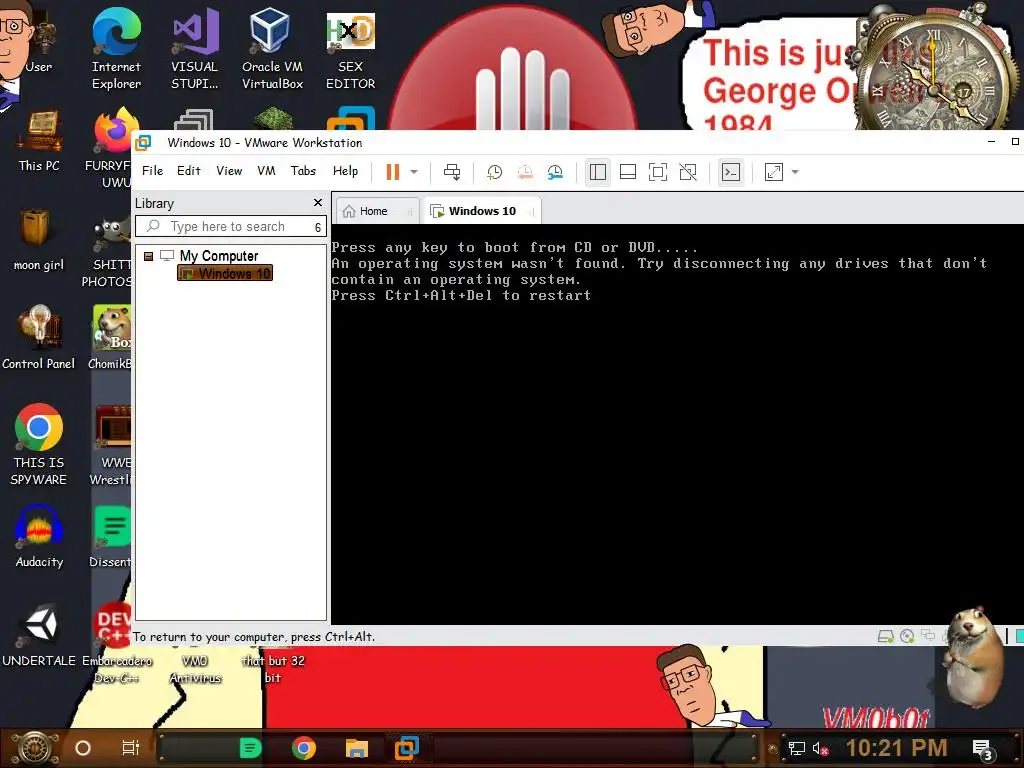Suspend the virtual machine with the pause button

pyautogui.click(x=392, y=172)
